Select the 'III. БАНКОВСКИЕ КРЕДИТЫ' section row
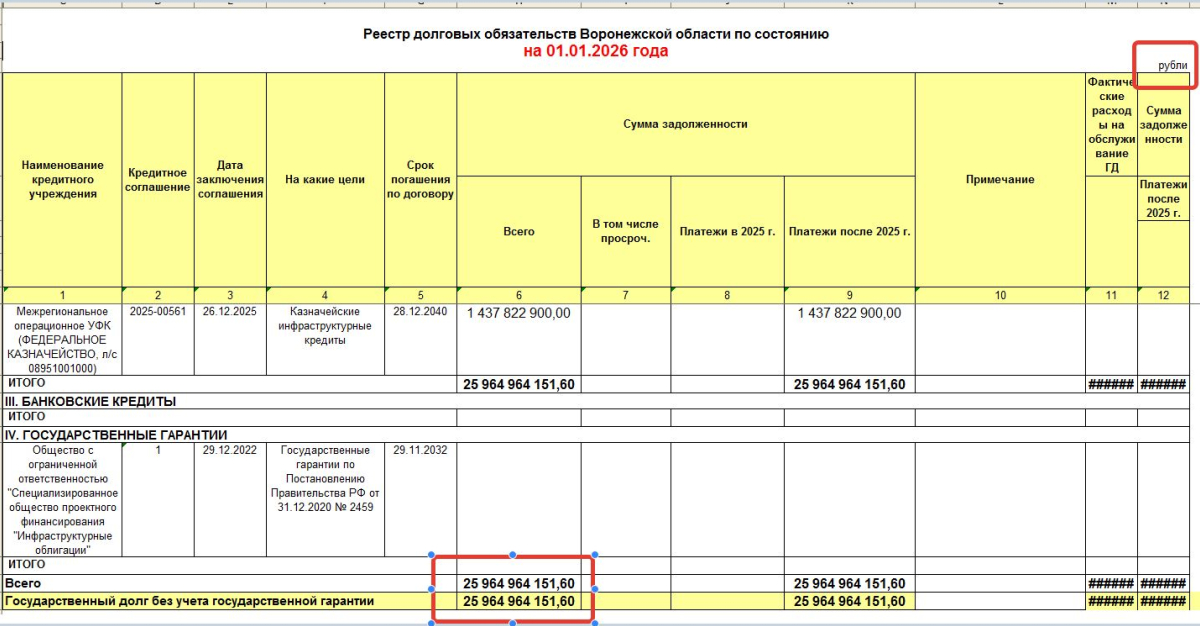 [596, 401]
